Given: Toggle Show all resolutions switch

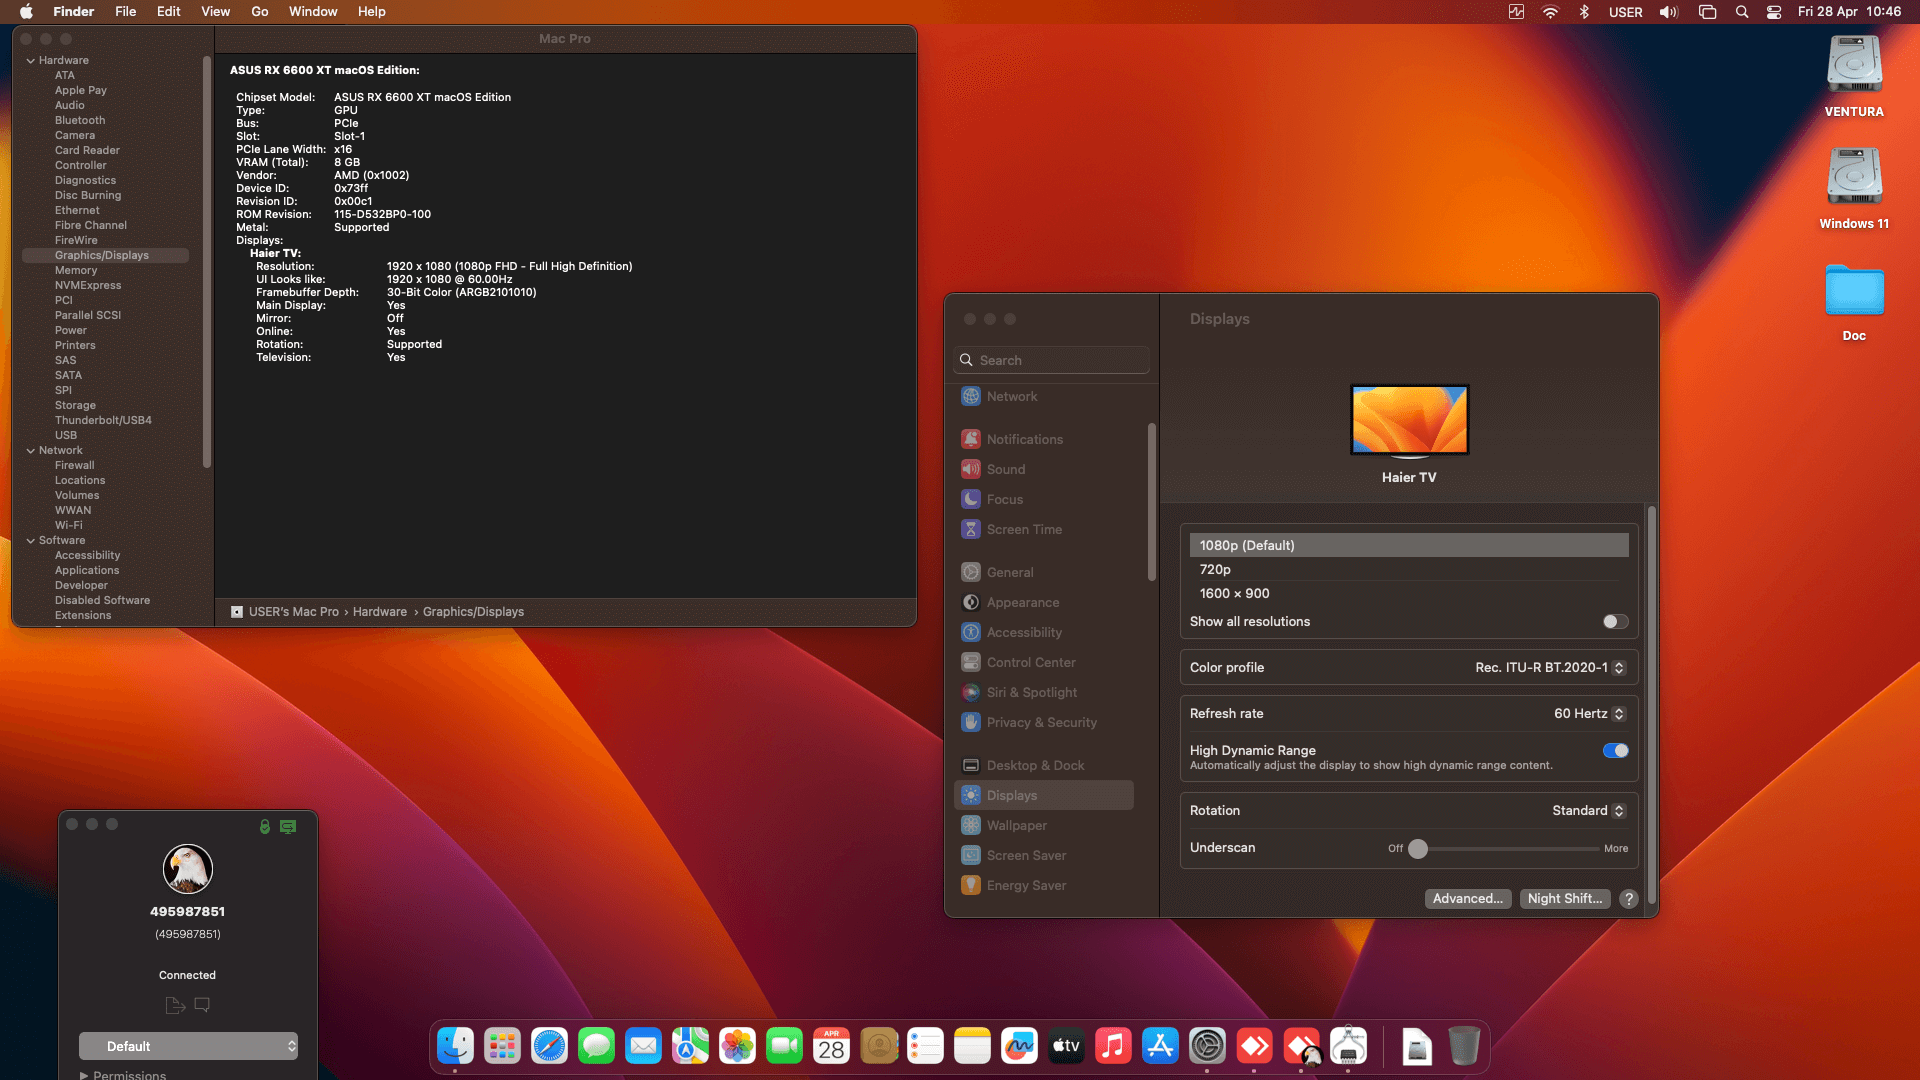Looking at the screenshot, I should click(x=1615, y=621).
